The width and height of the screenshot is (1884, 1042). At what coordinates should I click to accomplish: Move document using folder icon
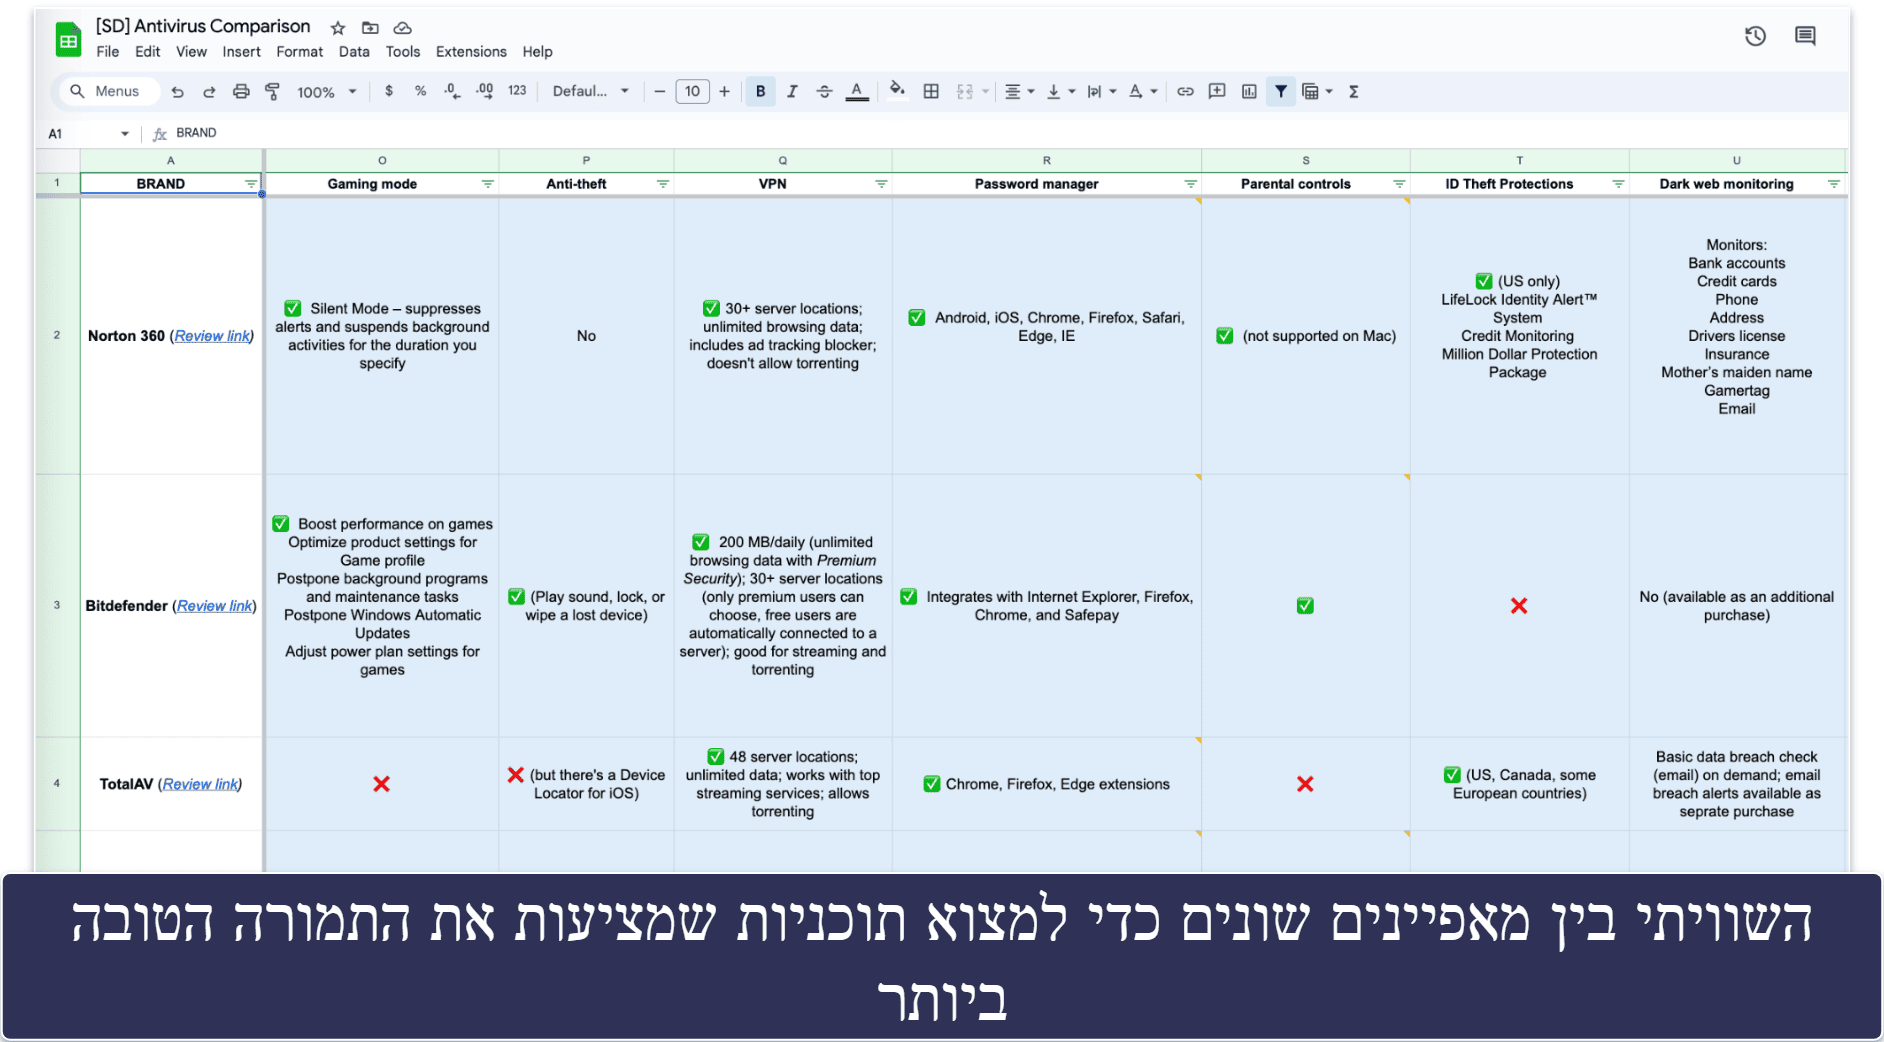(370, 28)
